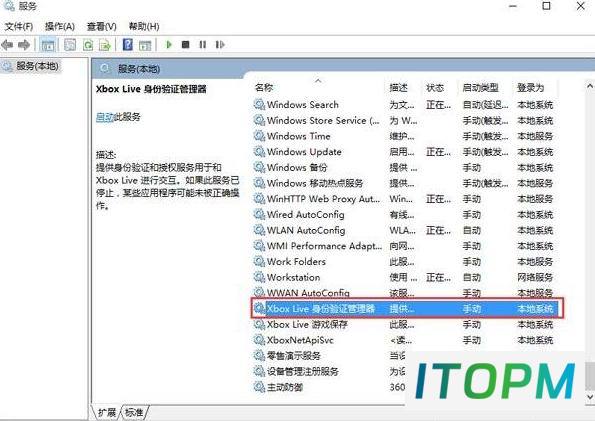Select the Windows Update service row
Viewport: 595px width, 421px height.
pos(403,152)
